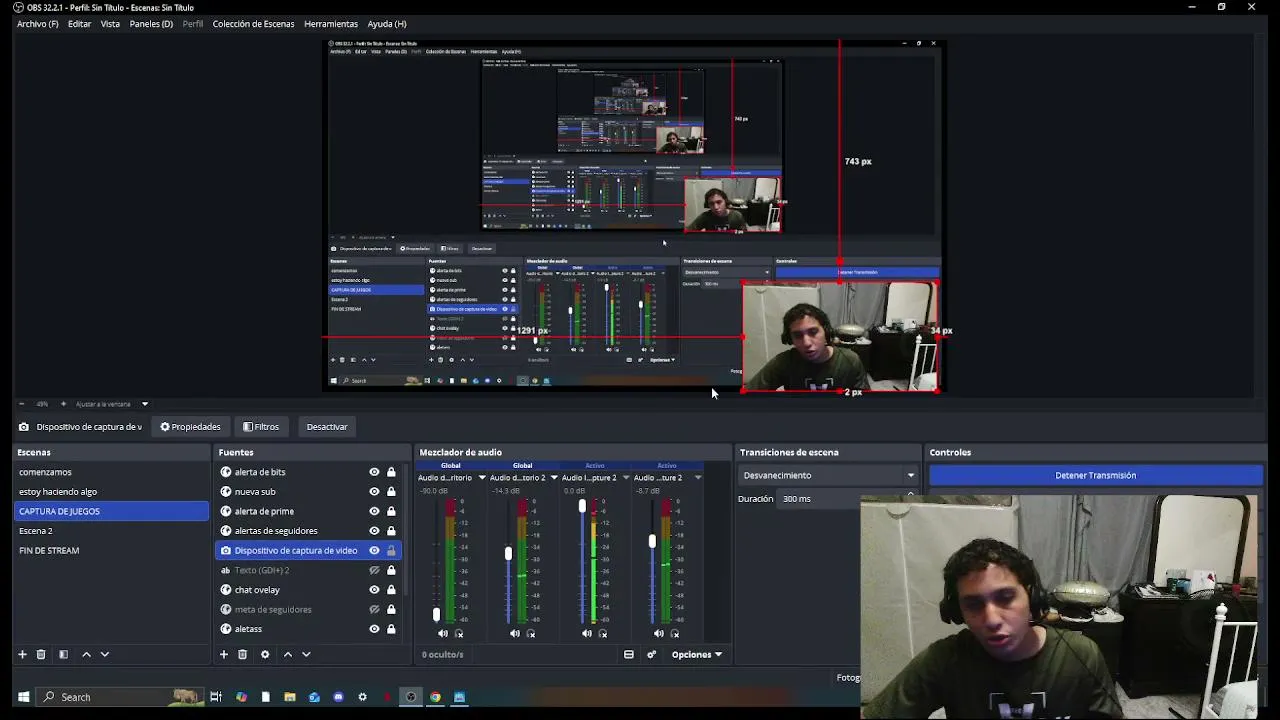Click the Desactivar button
Image resolution: width=1280 pixels, height=720 pixels.
327,427
